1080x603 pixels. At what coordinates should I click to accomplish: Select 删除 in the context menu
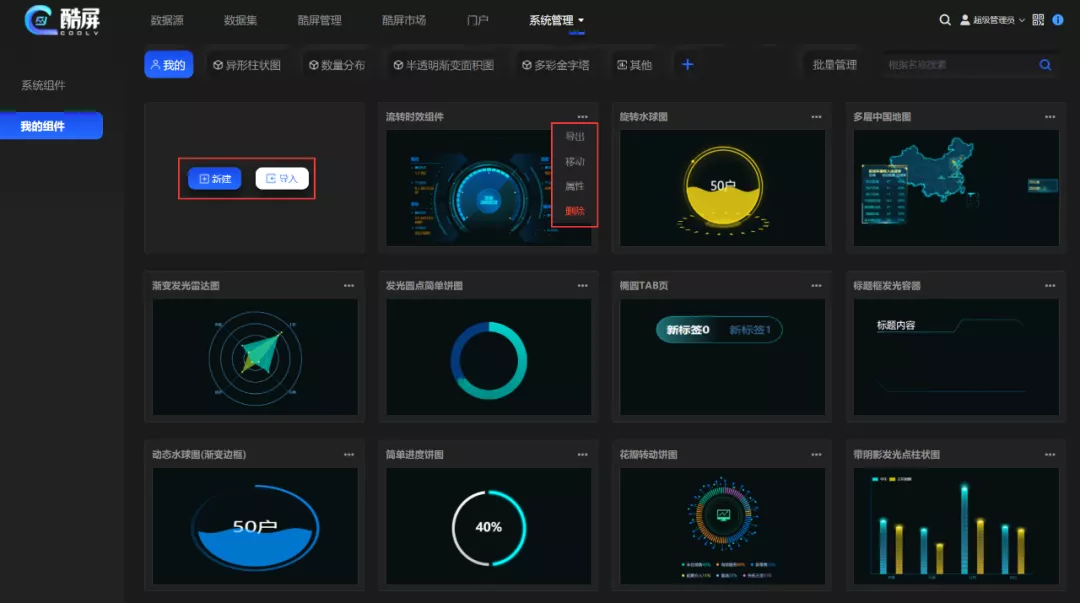tap(575, 211)
